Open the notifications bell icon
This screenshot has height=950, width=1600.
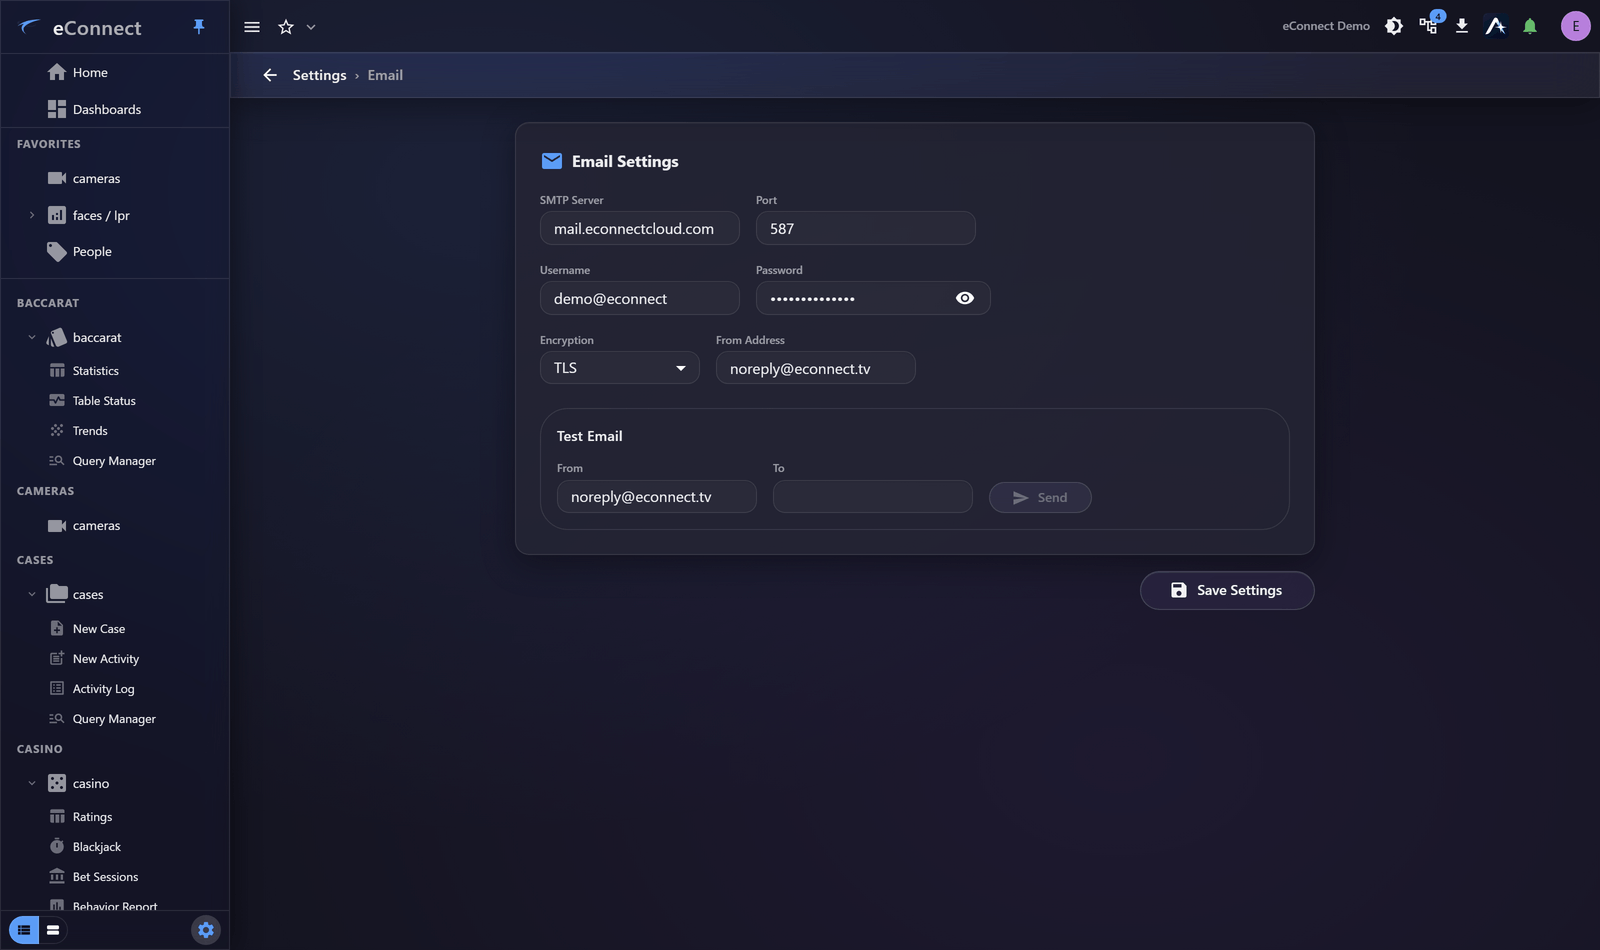tap(1530, 26)
